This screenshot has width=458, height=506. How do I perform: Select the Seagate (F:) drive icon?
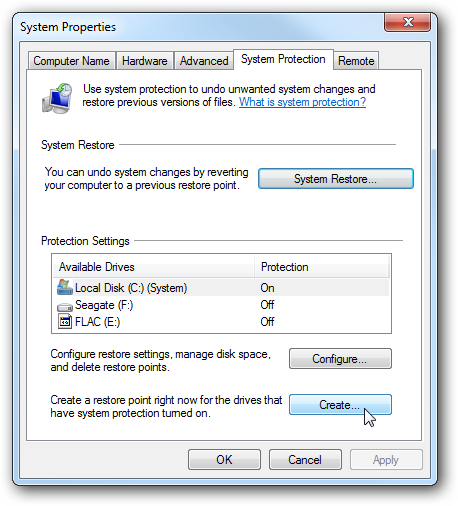point(65,307)
